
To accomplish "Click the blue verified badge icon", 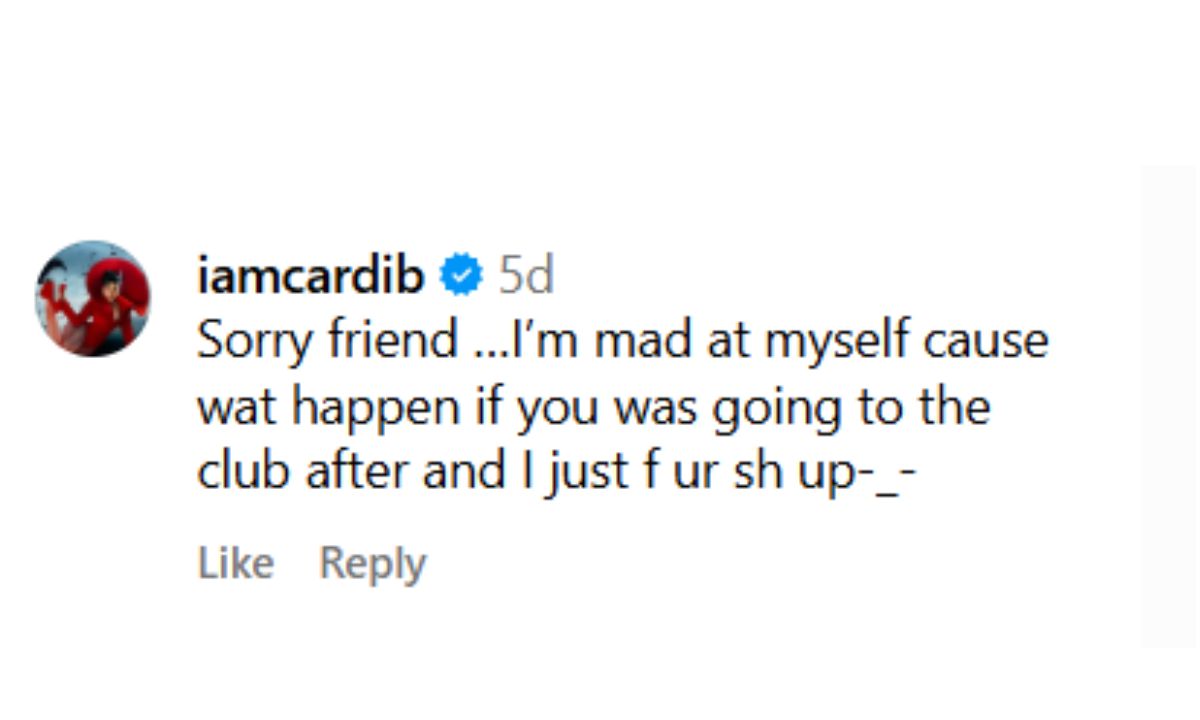I will pyautogui.click(x=462, y=275).
